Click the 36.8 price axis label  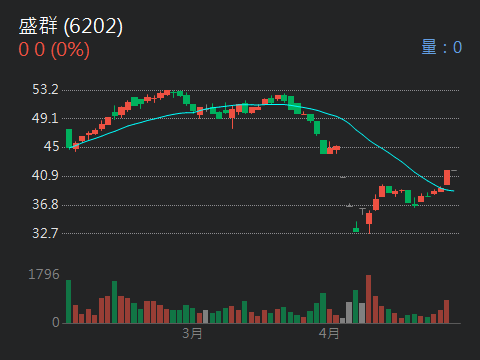click(x=45, y=204)
